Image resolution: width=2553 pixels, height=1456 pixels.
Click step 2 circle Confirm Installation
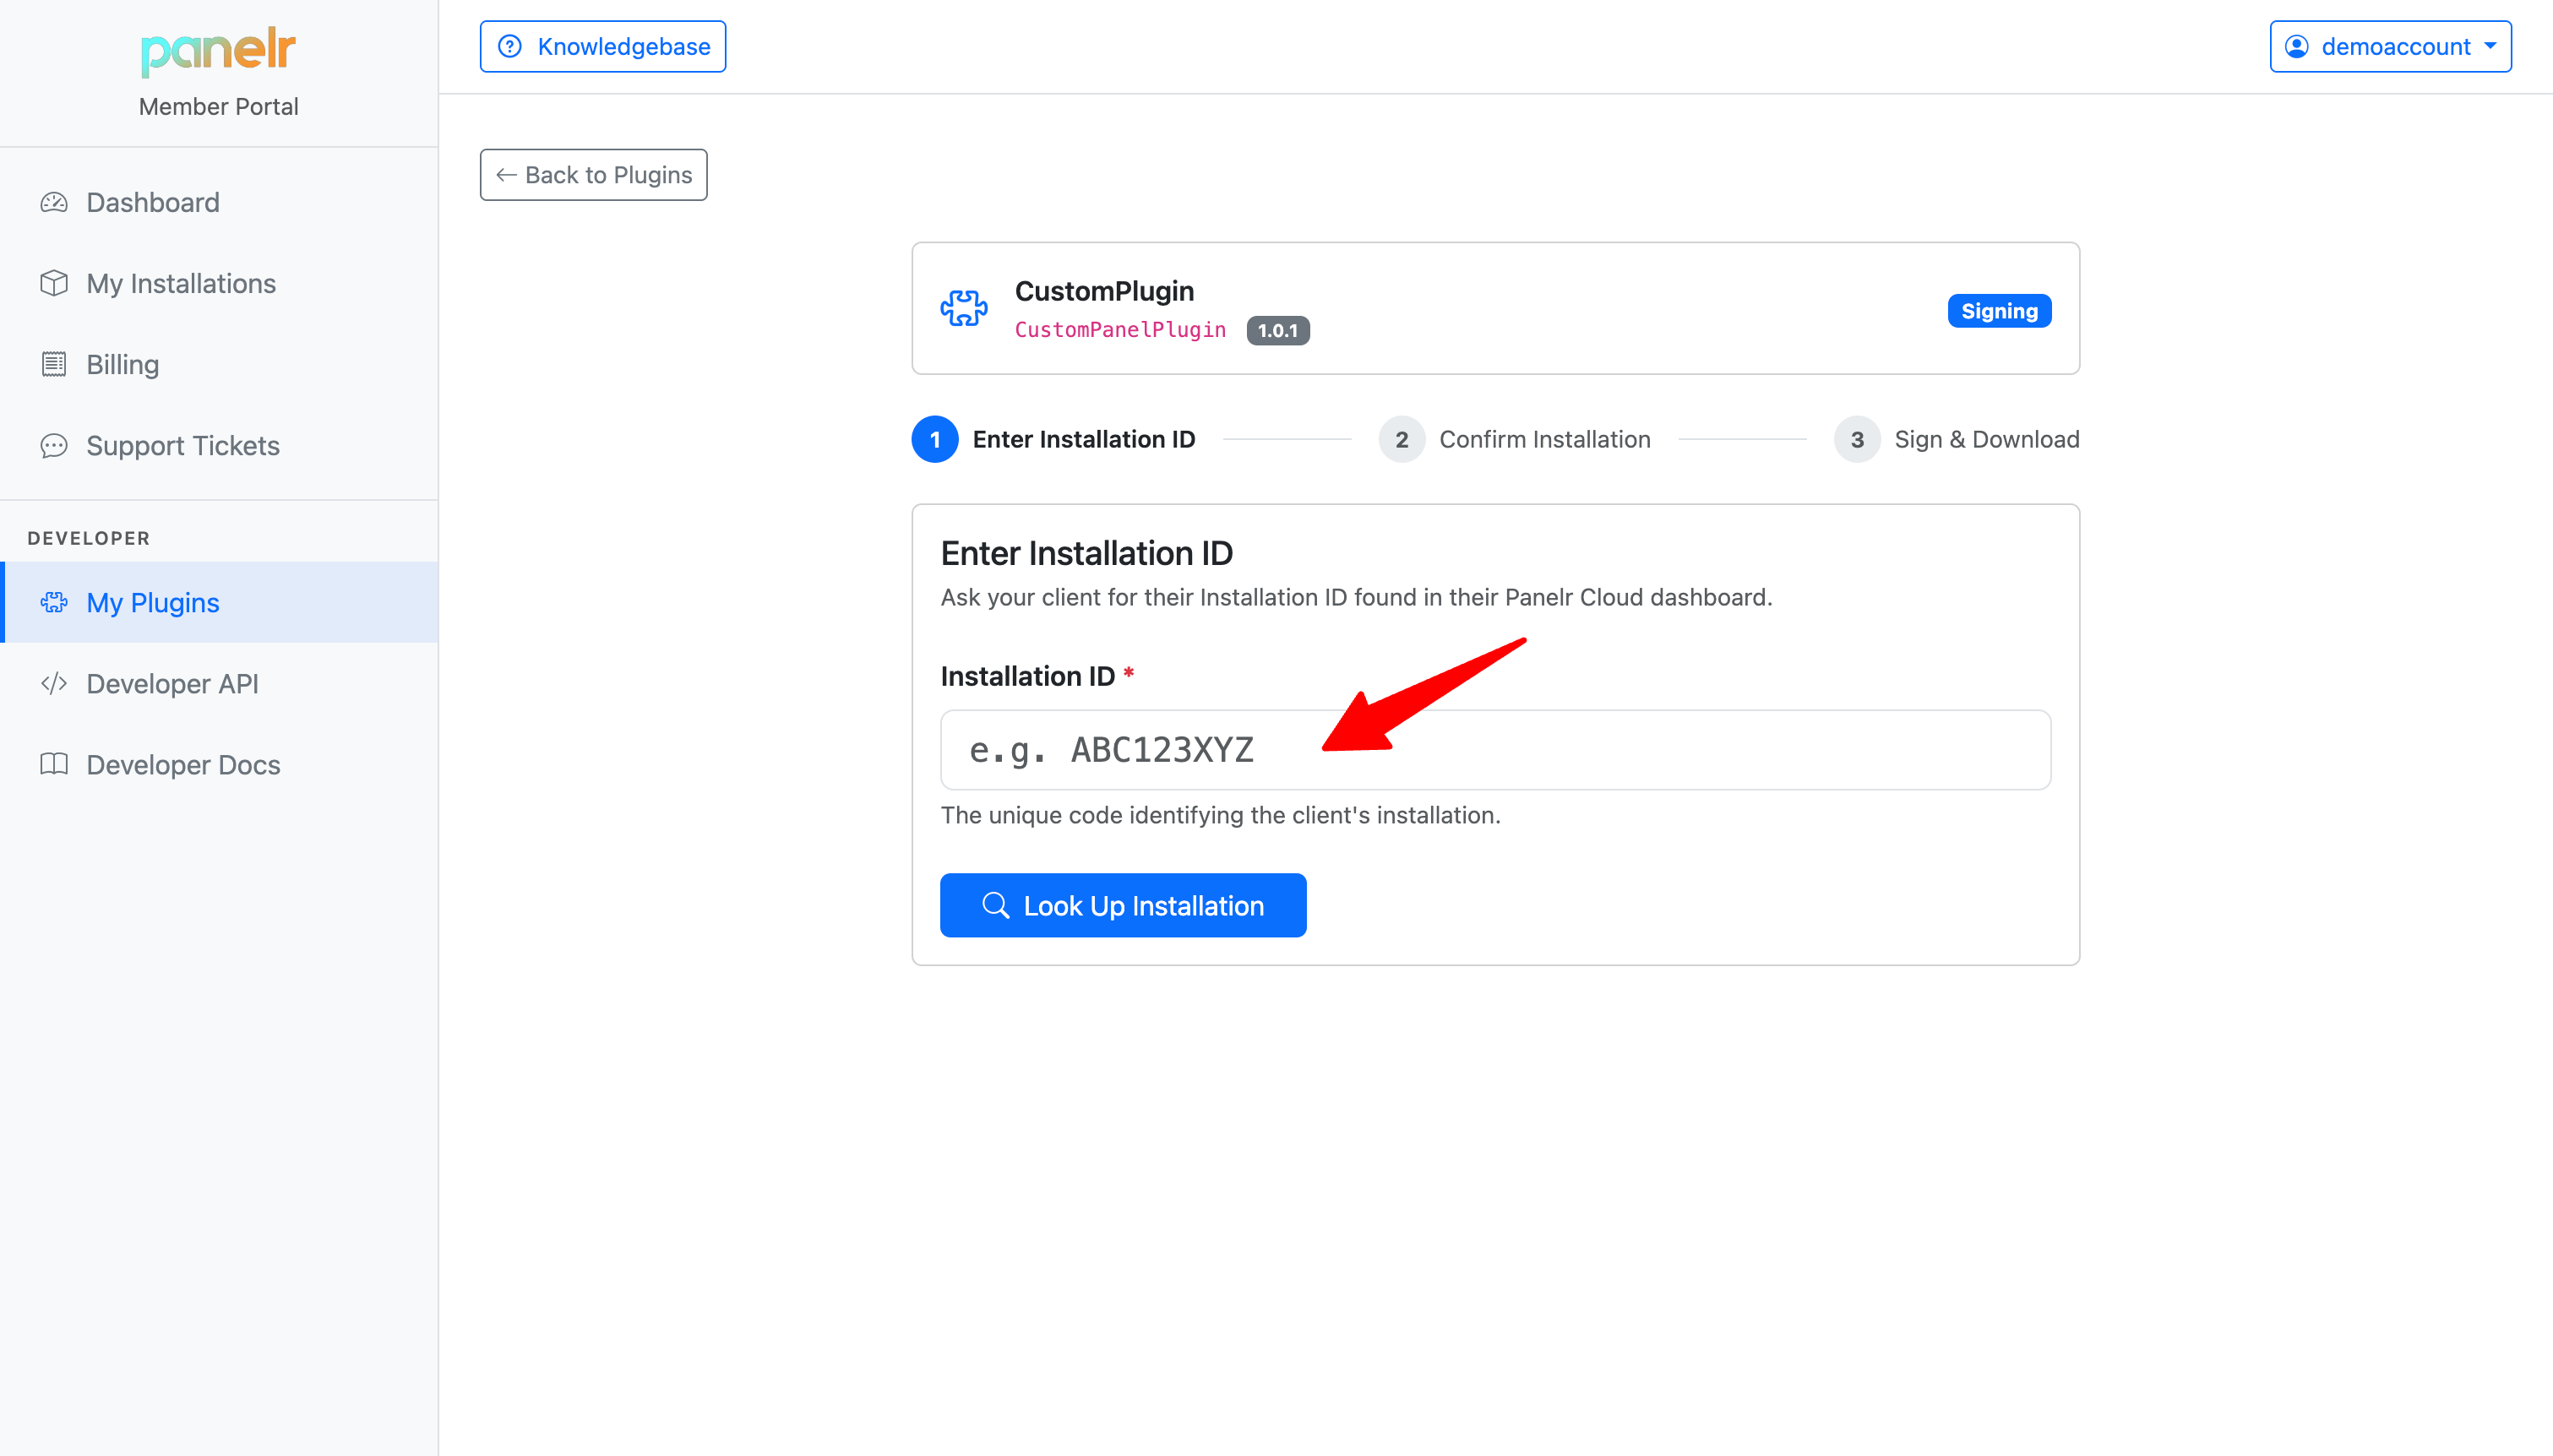[x=1401, y=440]
